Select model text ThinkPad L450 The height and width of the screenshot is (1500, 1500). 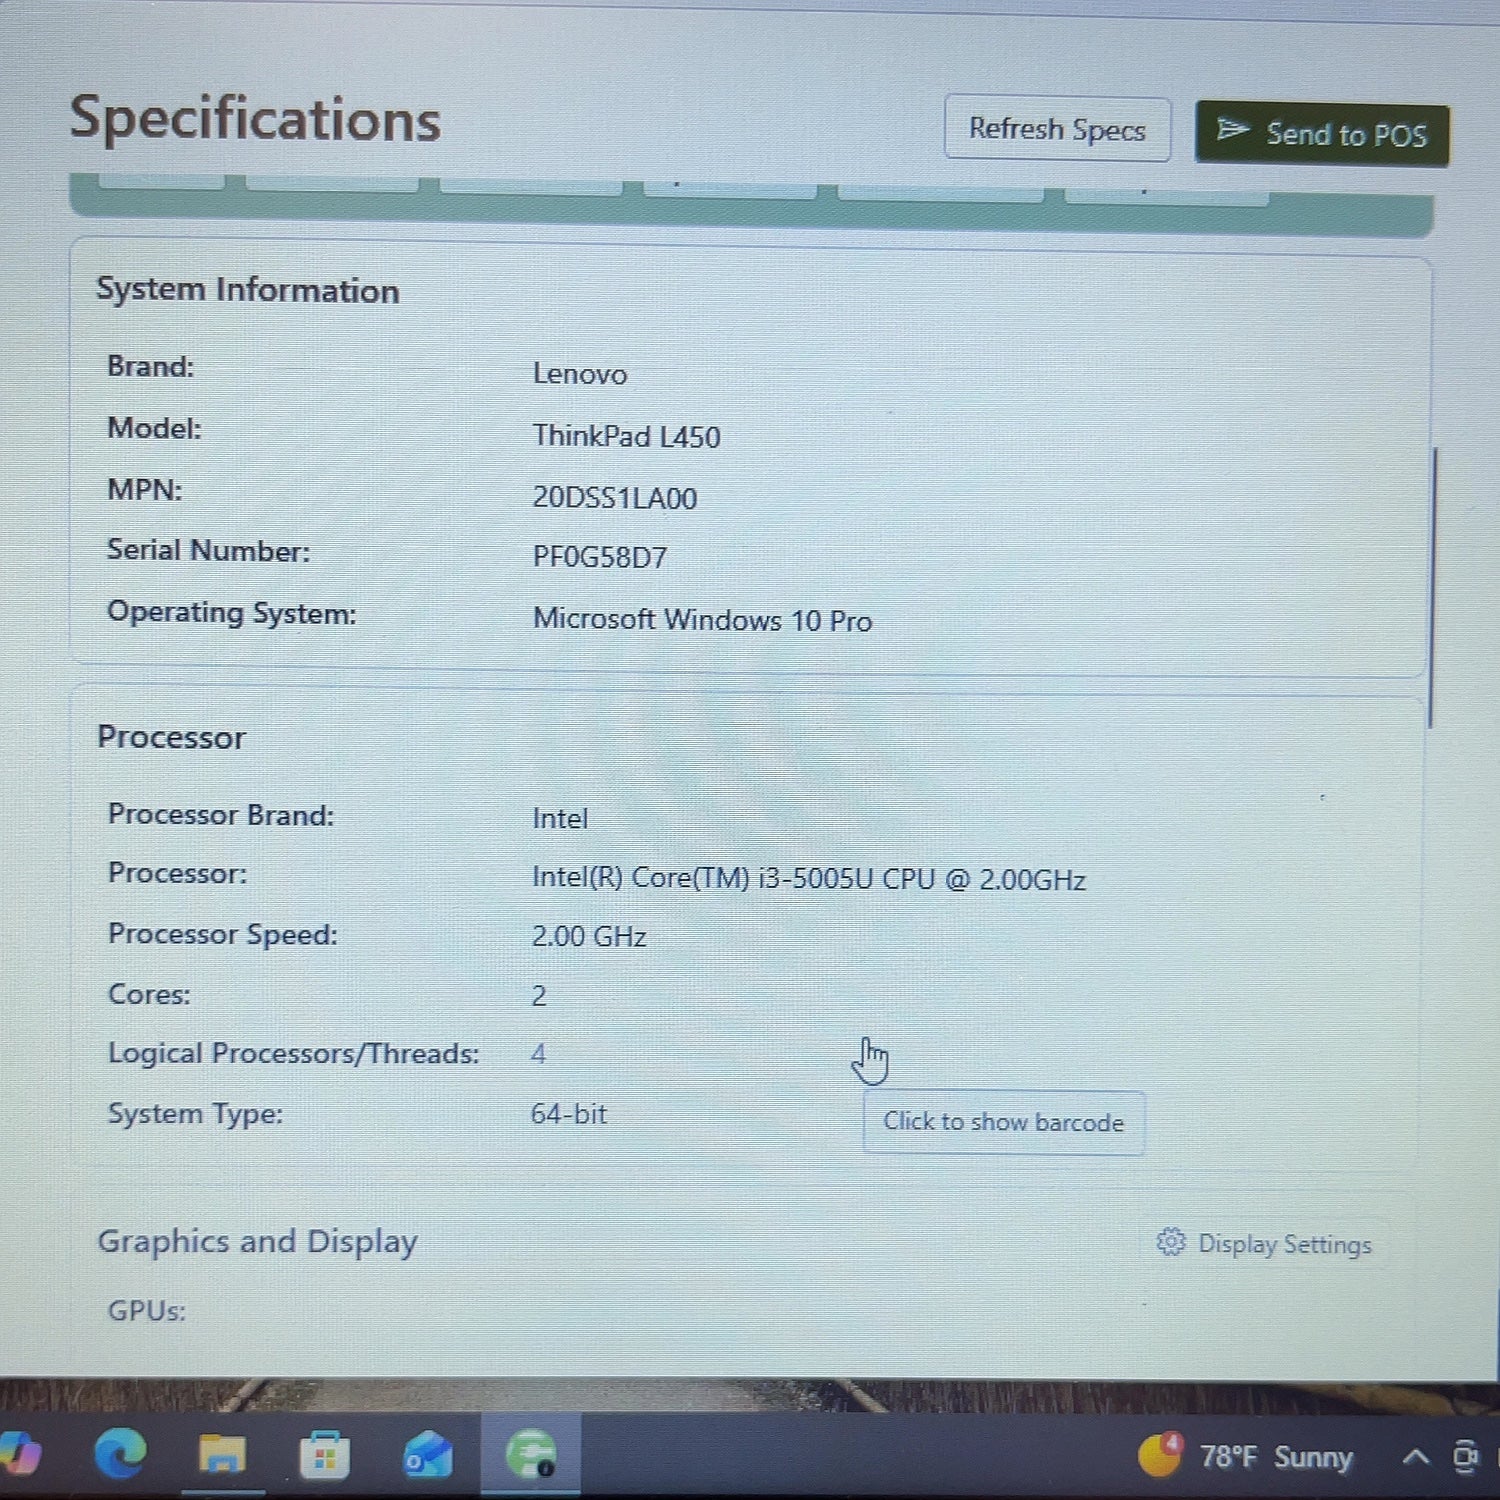point(626,436)
